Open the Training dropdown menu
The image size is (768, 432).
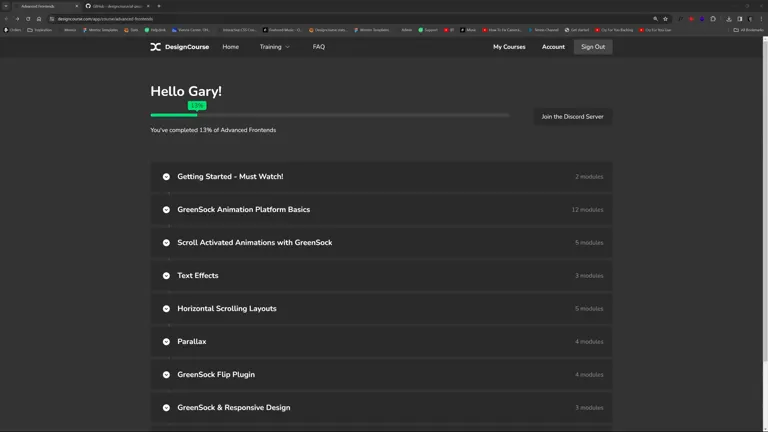[x=274, y=47]
